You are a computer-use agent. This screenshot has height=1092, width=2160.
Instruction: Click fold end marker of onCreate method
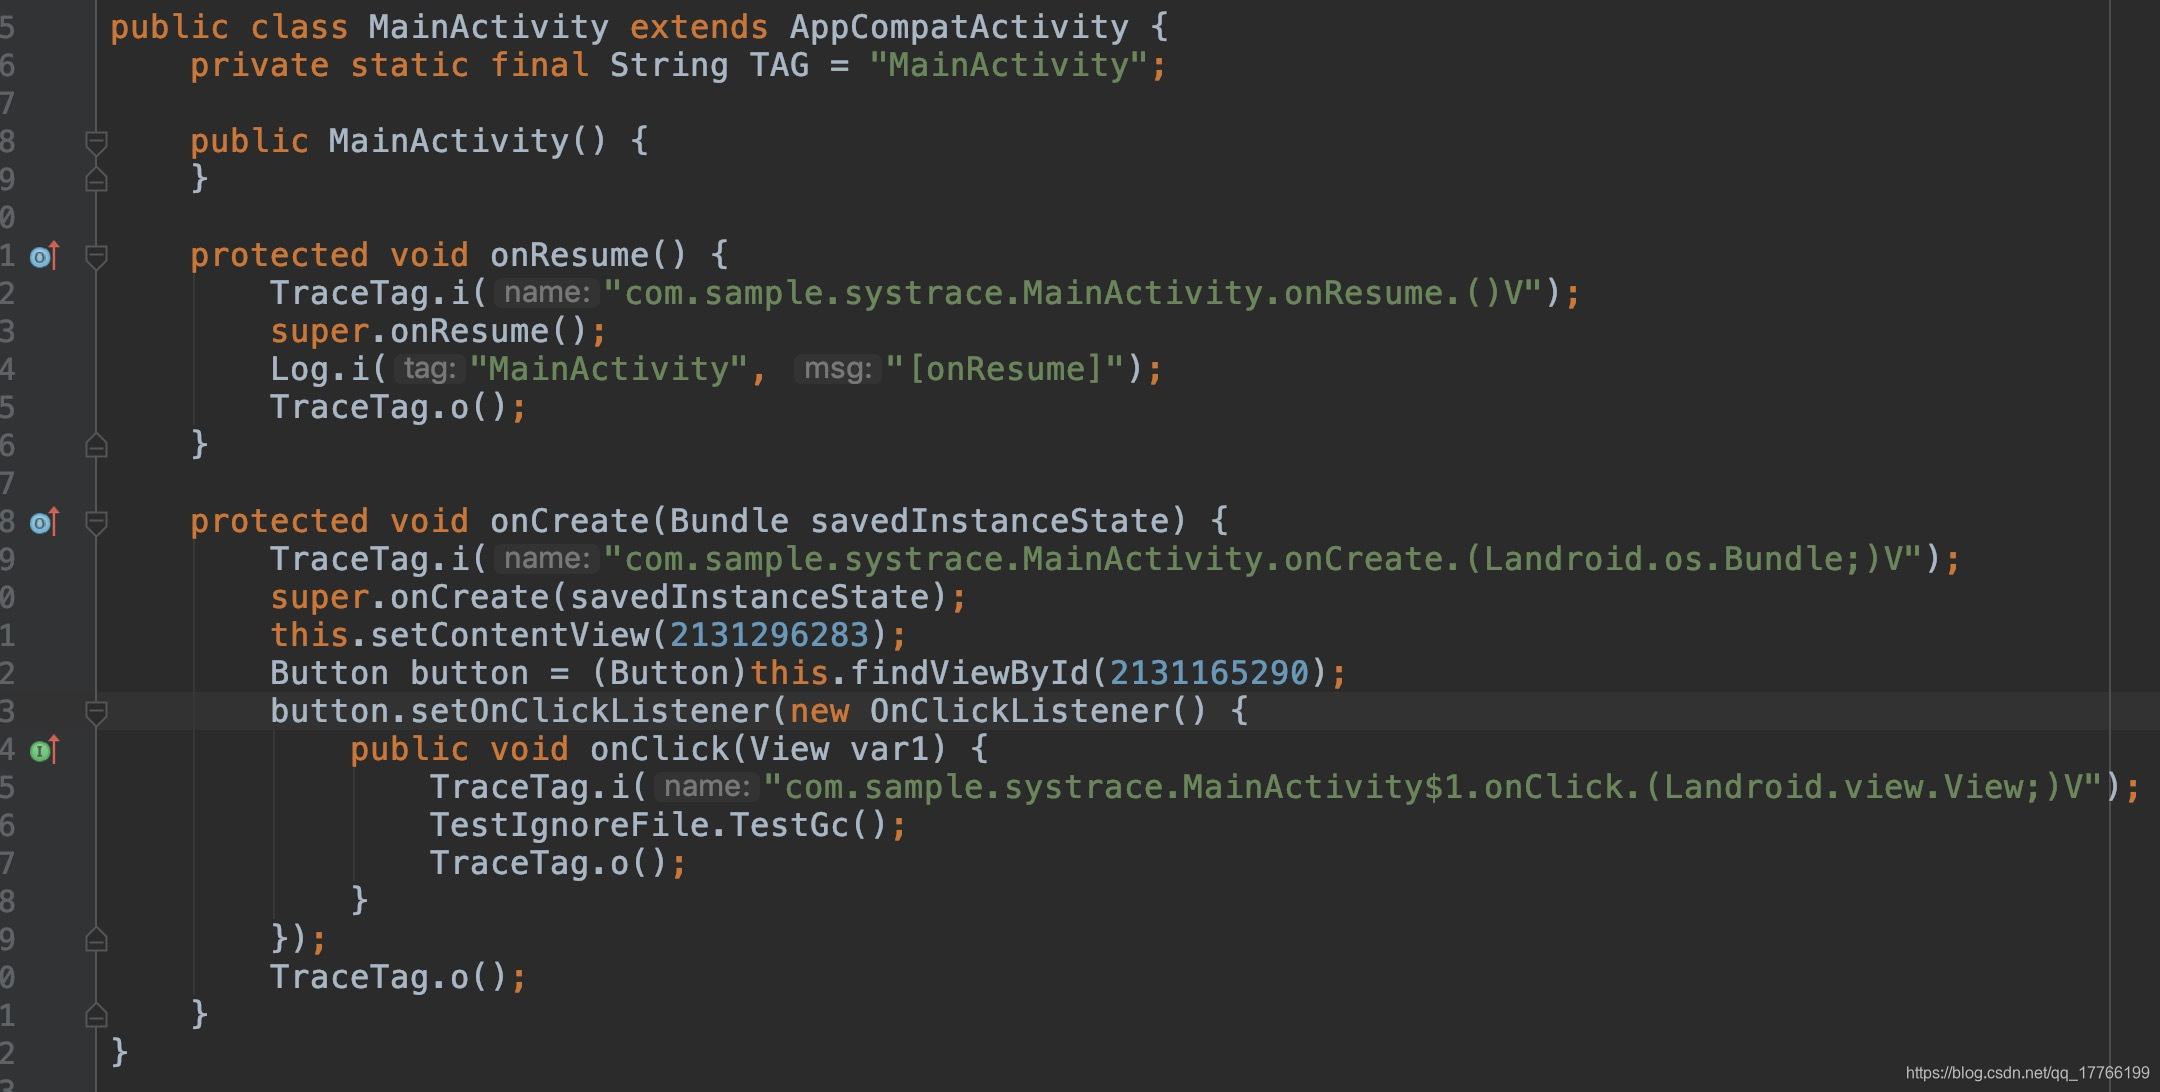point(96,1016)
